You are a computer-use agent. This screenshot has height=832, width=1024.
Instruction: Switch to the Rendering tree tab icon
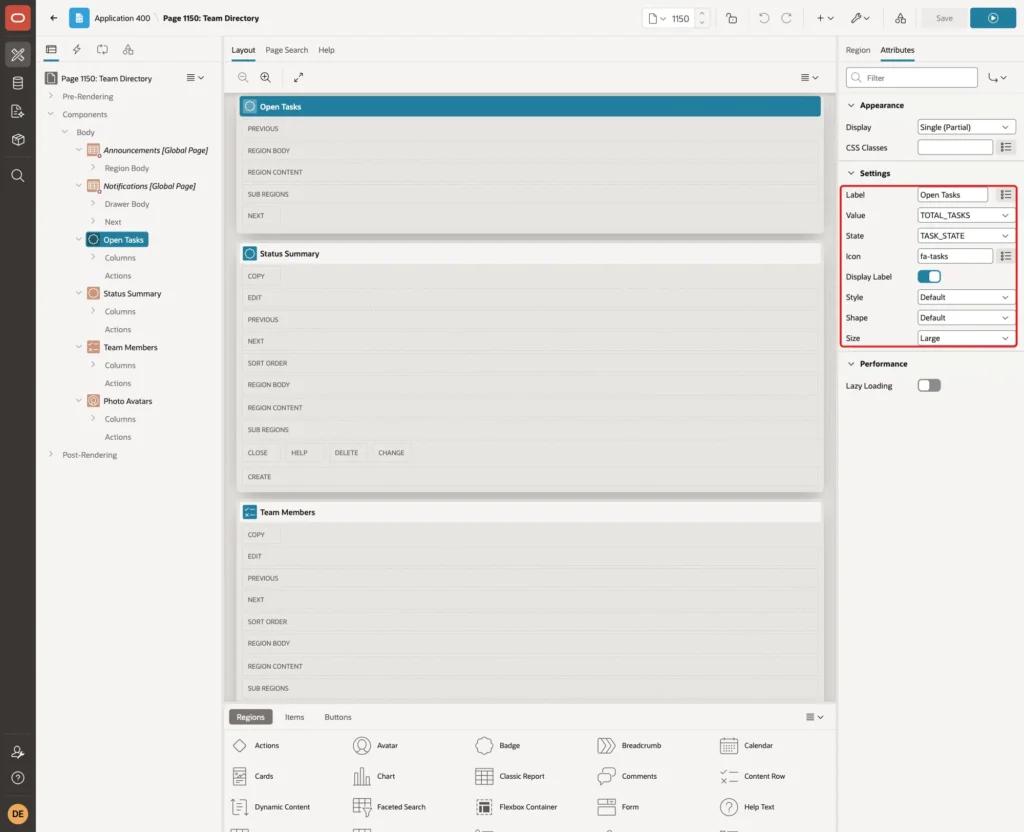[51, 50]
